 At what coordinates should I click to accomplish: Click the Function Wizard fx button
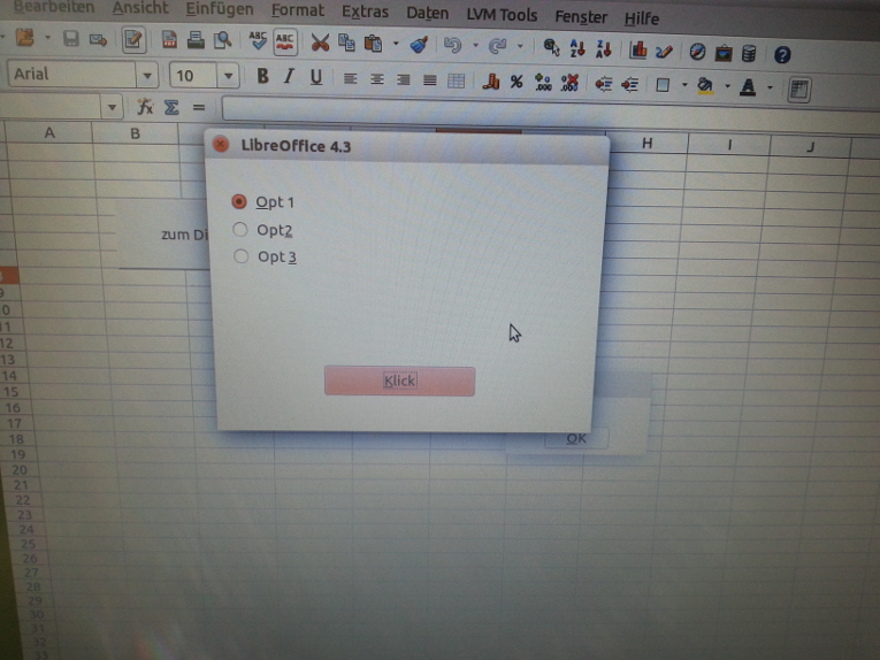145,106
